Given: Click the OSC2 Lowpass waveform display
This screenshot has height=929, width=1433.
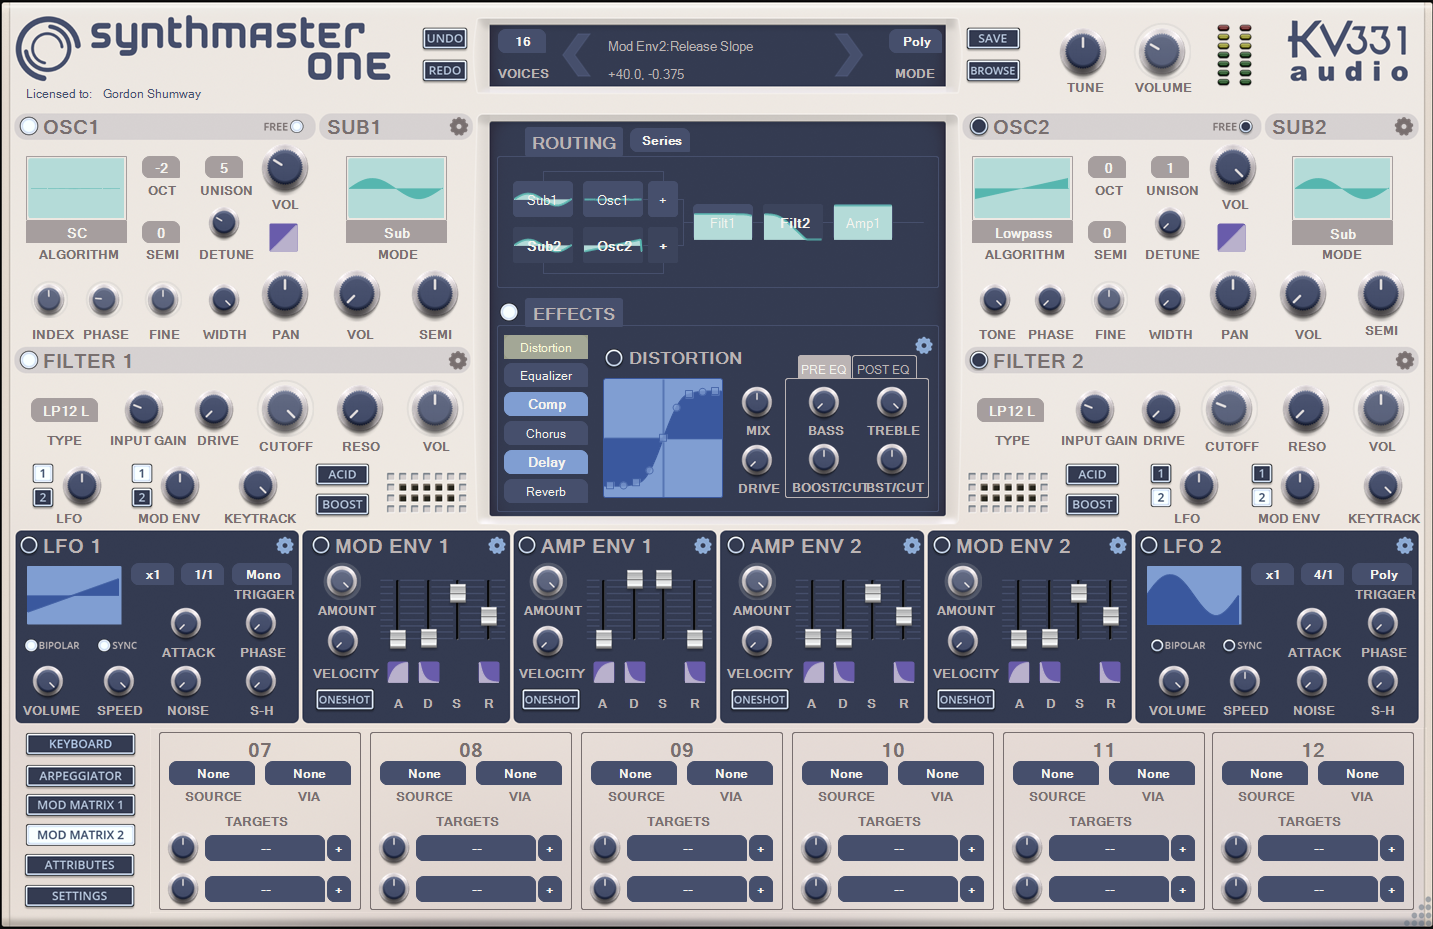Looking at the screenshot, I should click(1022, 188).
